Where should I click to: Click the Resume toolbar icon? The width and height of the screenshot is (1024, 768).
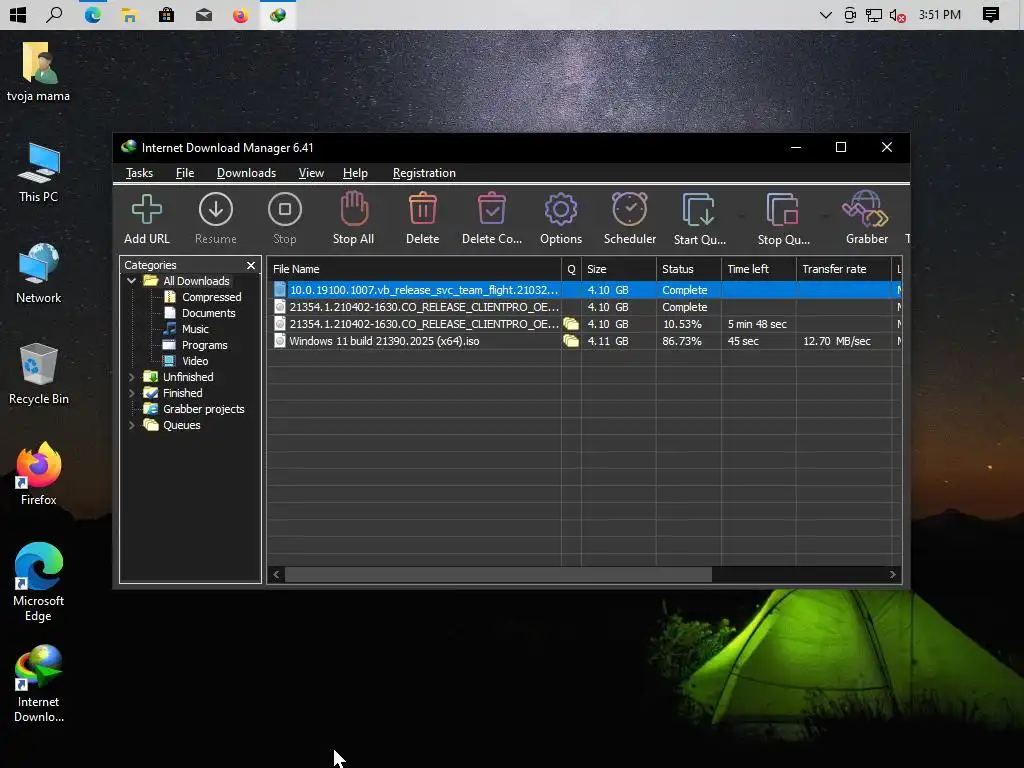coord(216,210)
